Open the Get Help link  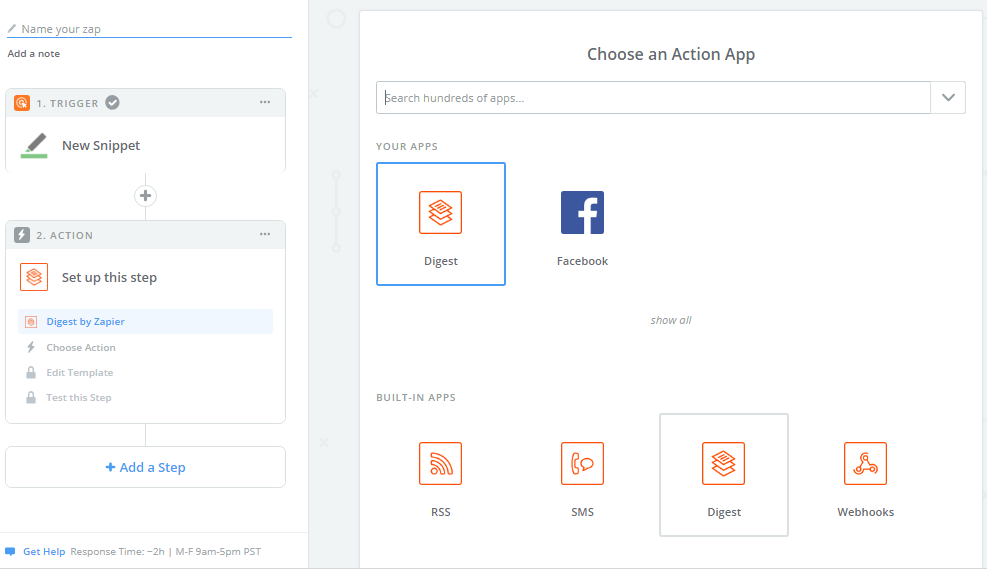[x=44, y=551]
